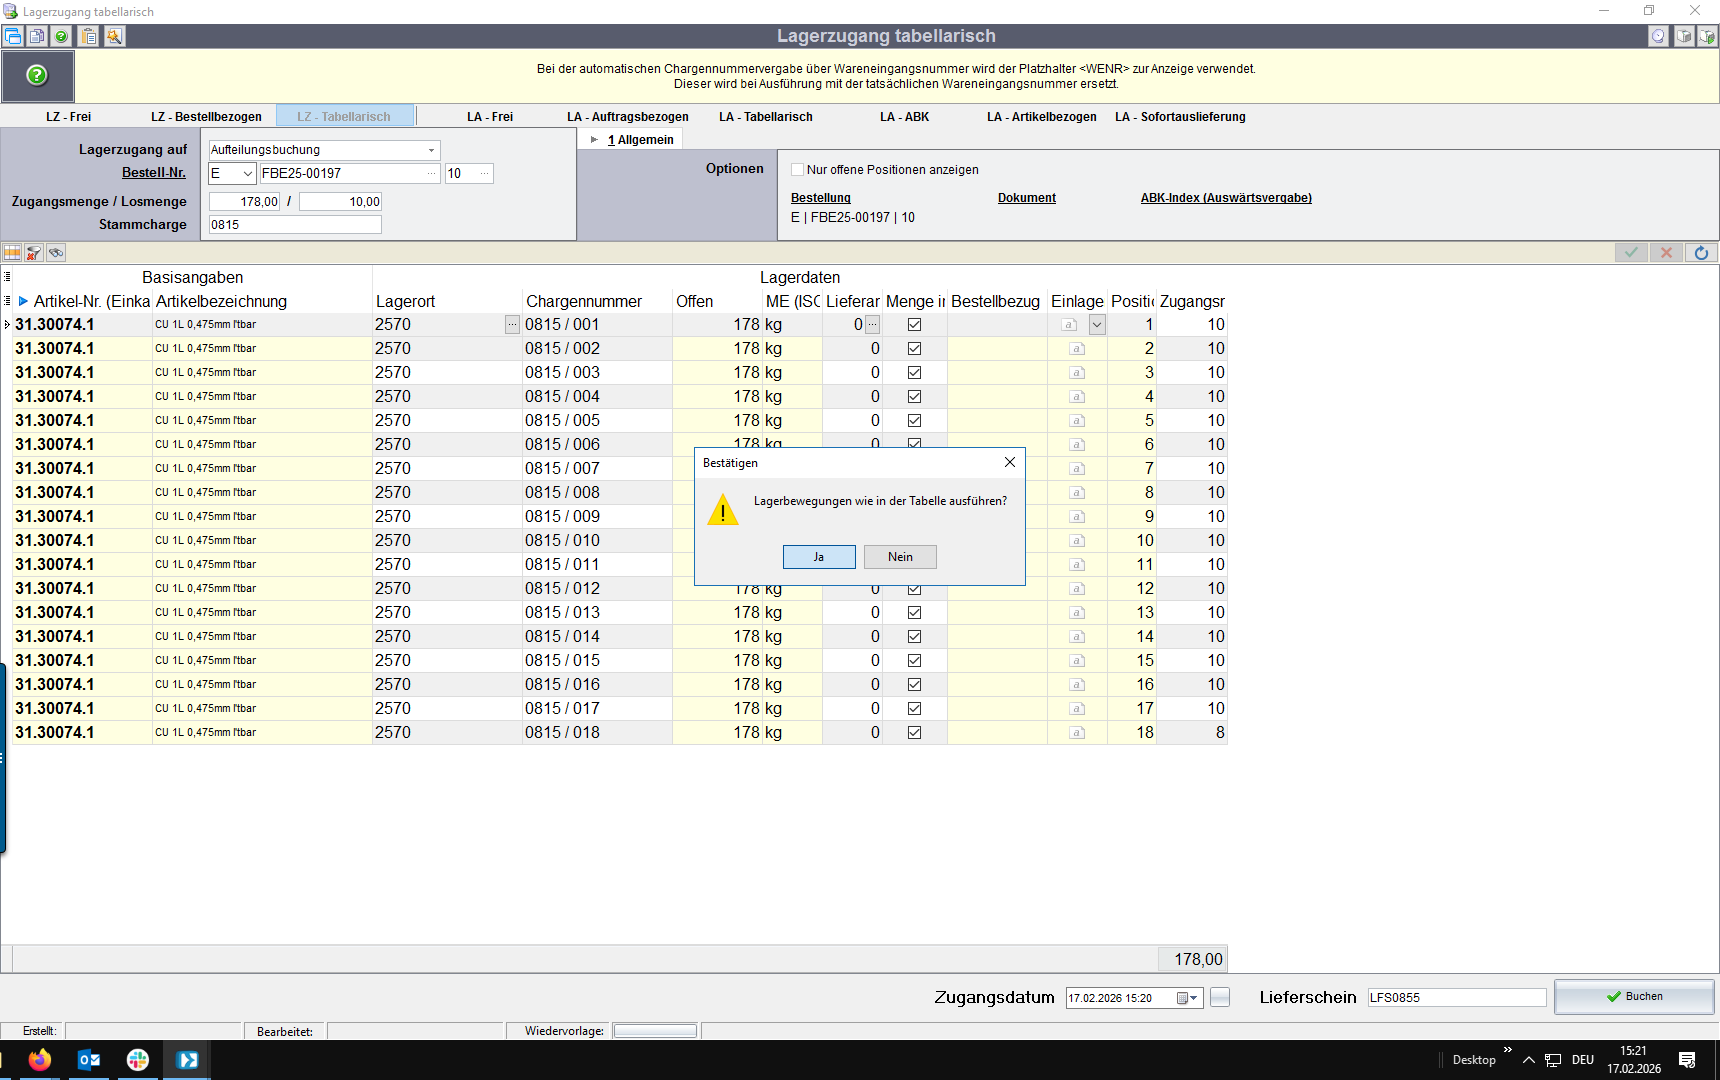The image size is (1720, 1080).
Task: Toggle checkbox in row with Charge 0815 / 016
Action: pyautogui.click(x=914, y=685)
